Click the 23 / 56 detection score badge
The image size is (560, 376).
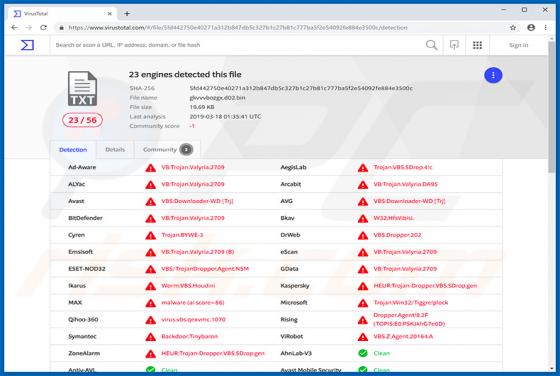tap(82, 120)
